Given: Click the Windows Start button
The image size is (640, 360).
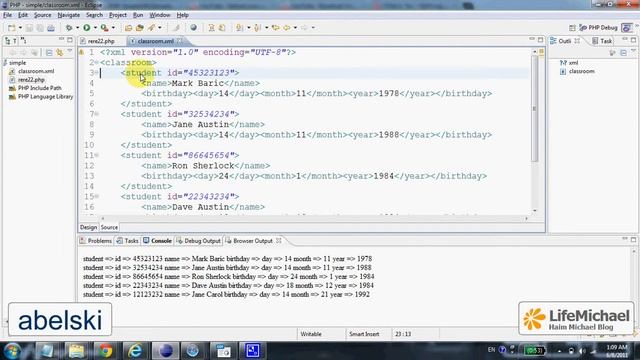Looking at the screenshot, I should click(12, 351).
